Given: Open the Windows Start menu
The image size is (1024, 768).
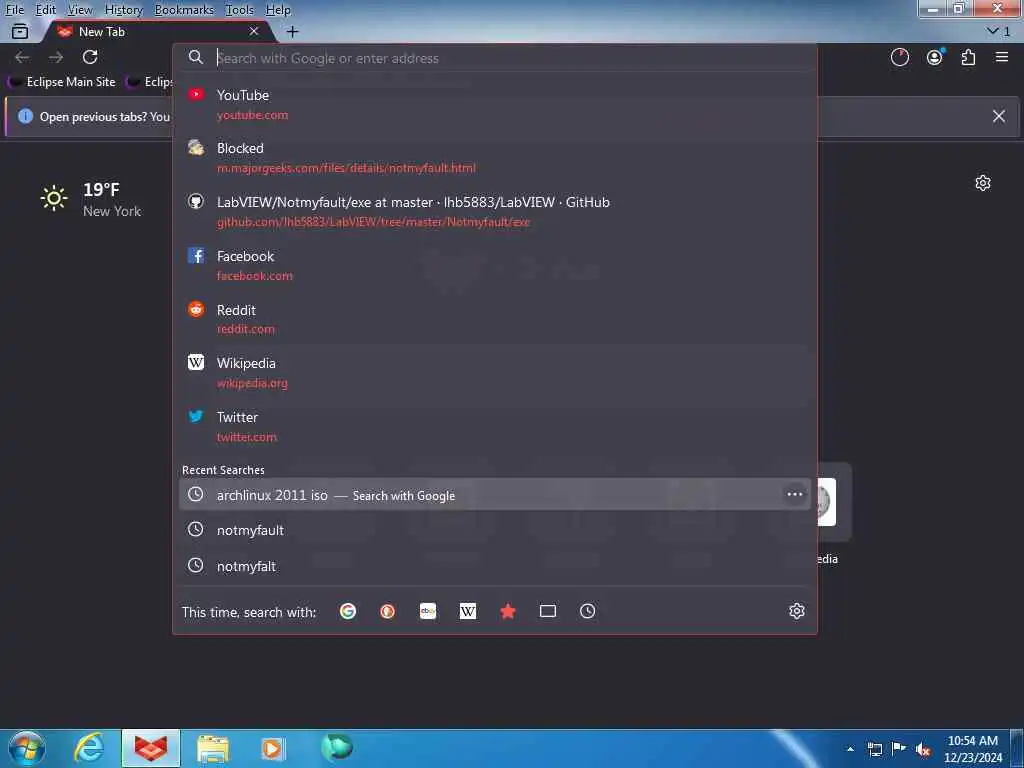Looking at the screenshot, I should tap(27, 748).
